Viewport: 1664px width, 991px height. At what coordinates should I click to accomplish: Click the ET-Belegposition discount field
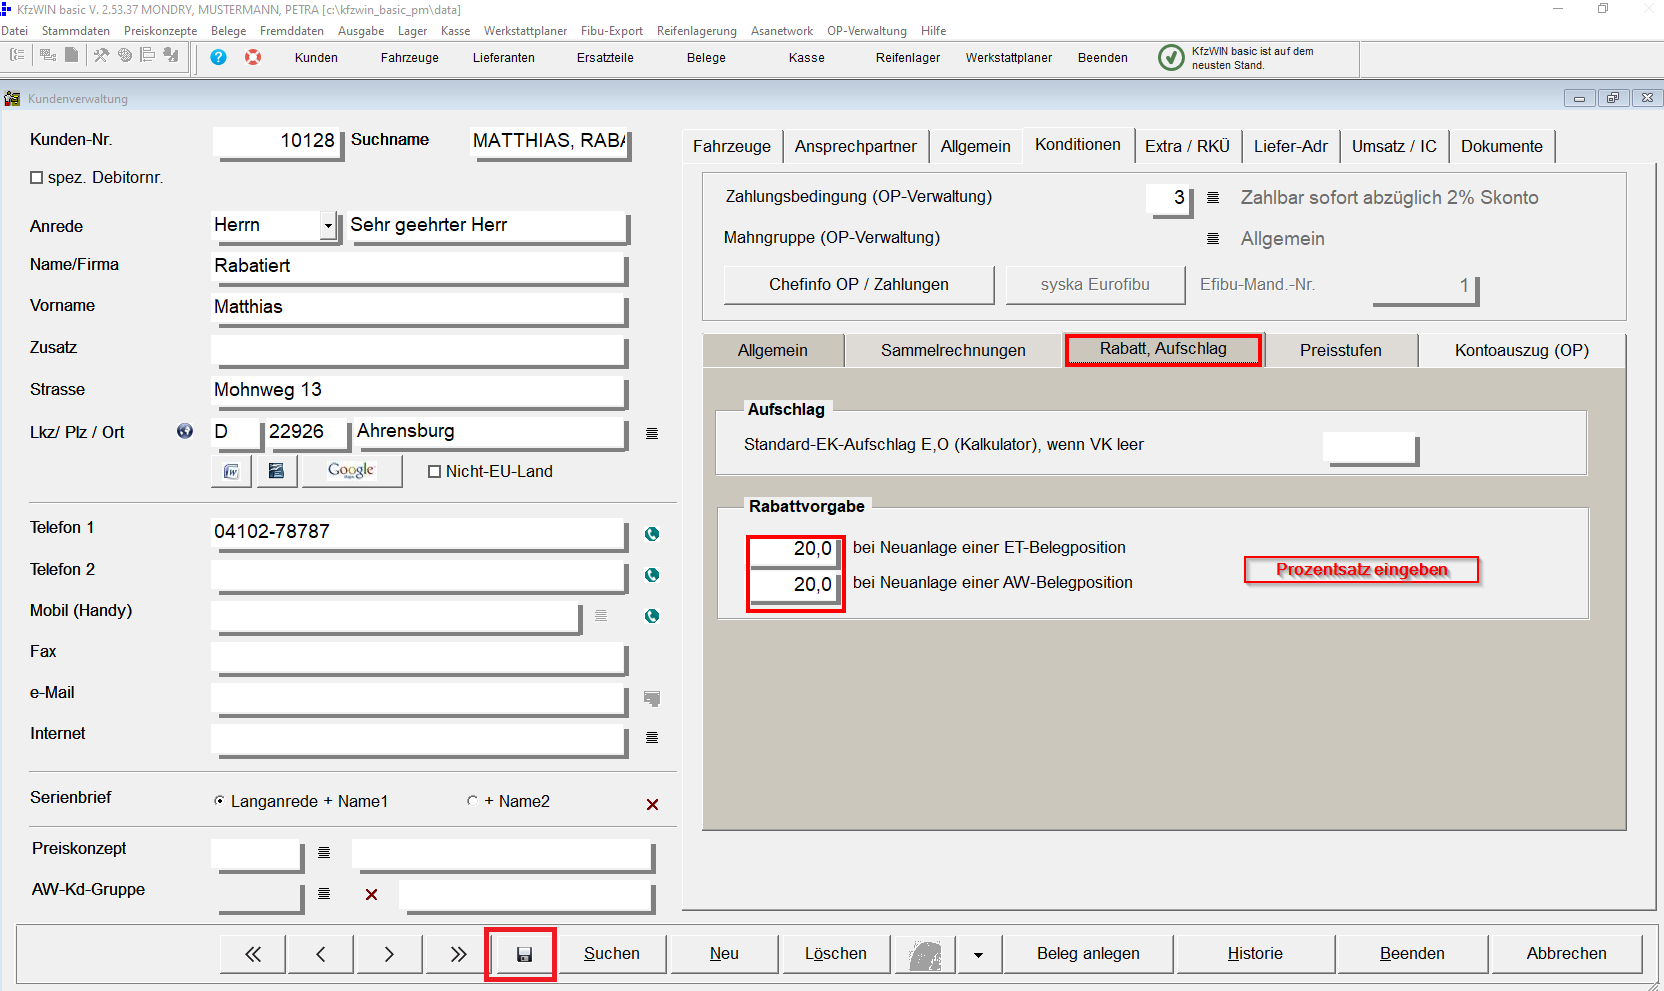point(793,550)
